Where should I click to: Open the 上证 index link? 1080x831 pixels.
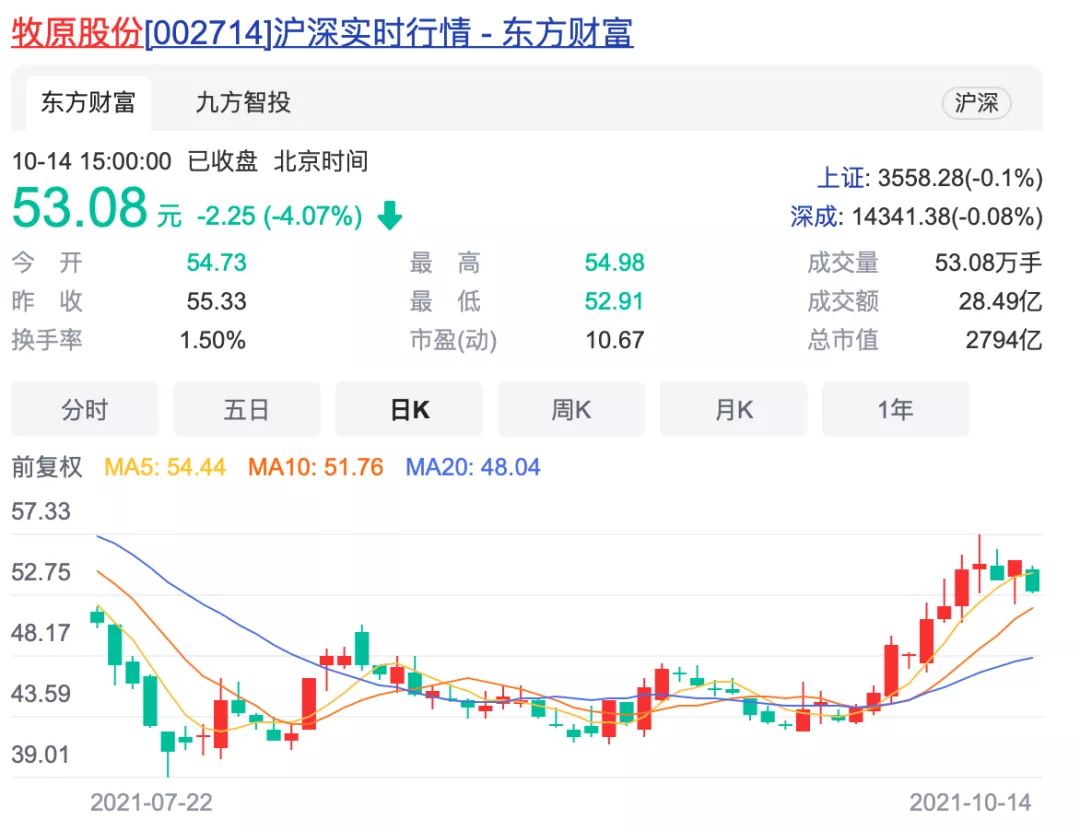click(840, 178)
